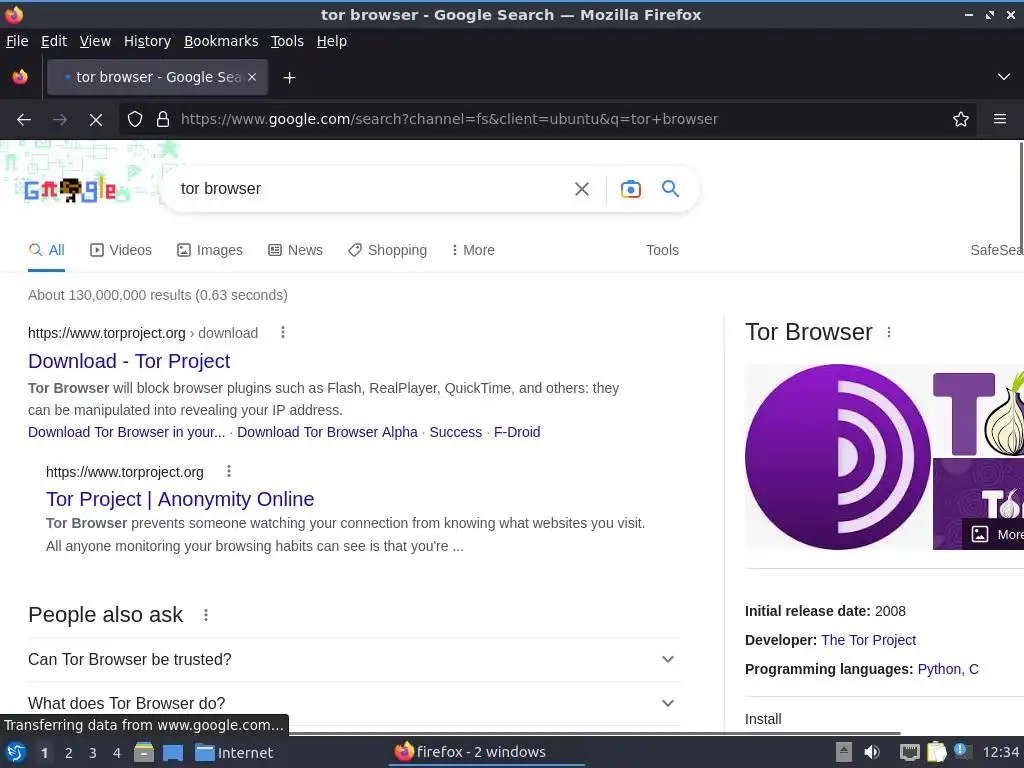Bookmark this page with the star icon

click(x=961, y=119)
